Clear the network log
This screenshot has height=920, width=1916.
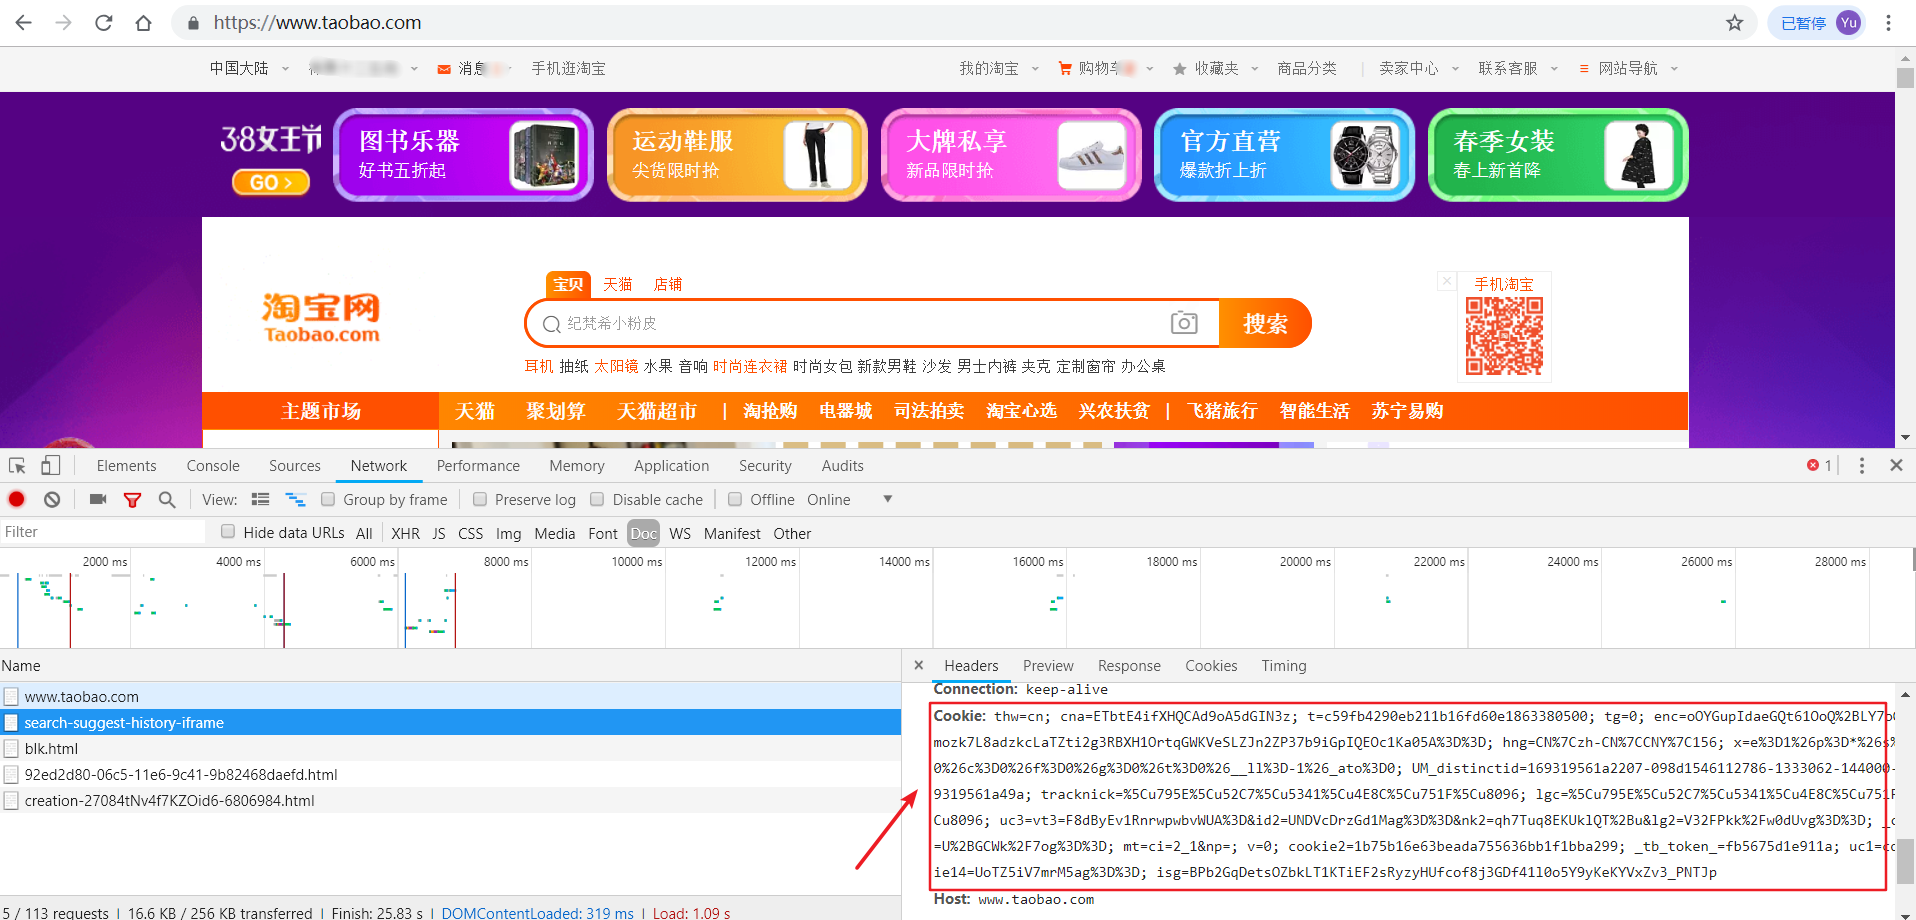point(52,499)
